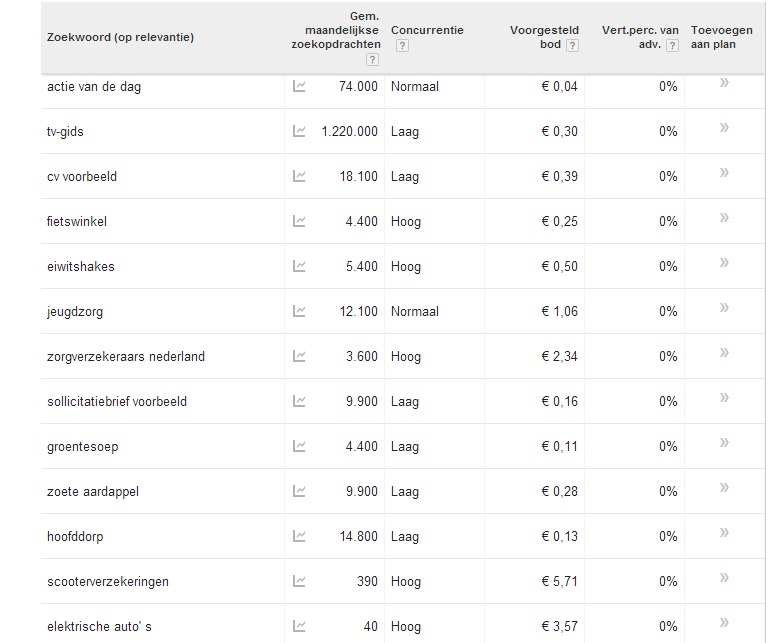Add eiwitshakes keyword to plan
The height and width of the screenshot is (643, 770).
tap(724, 262)
